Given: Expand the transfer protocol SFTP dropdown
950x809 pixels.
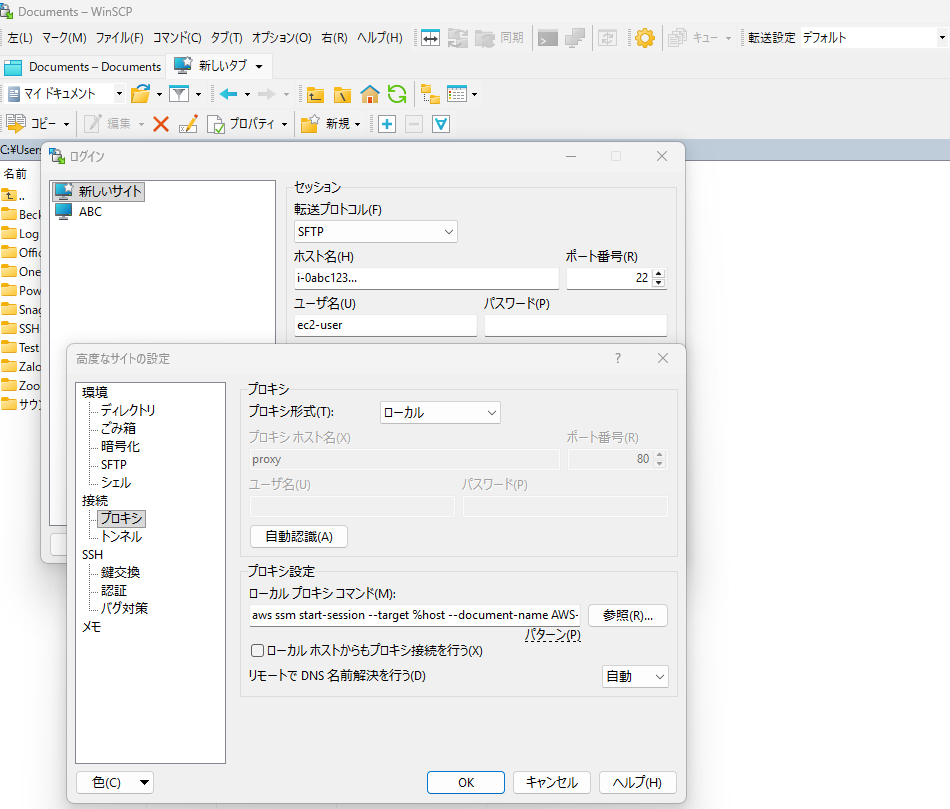Looking at the screenshot, I should (x=376, y=231).
